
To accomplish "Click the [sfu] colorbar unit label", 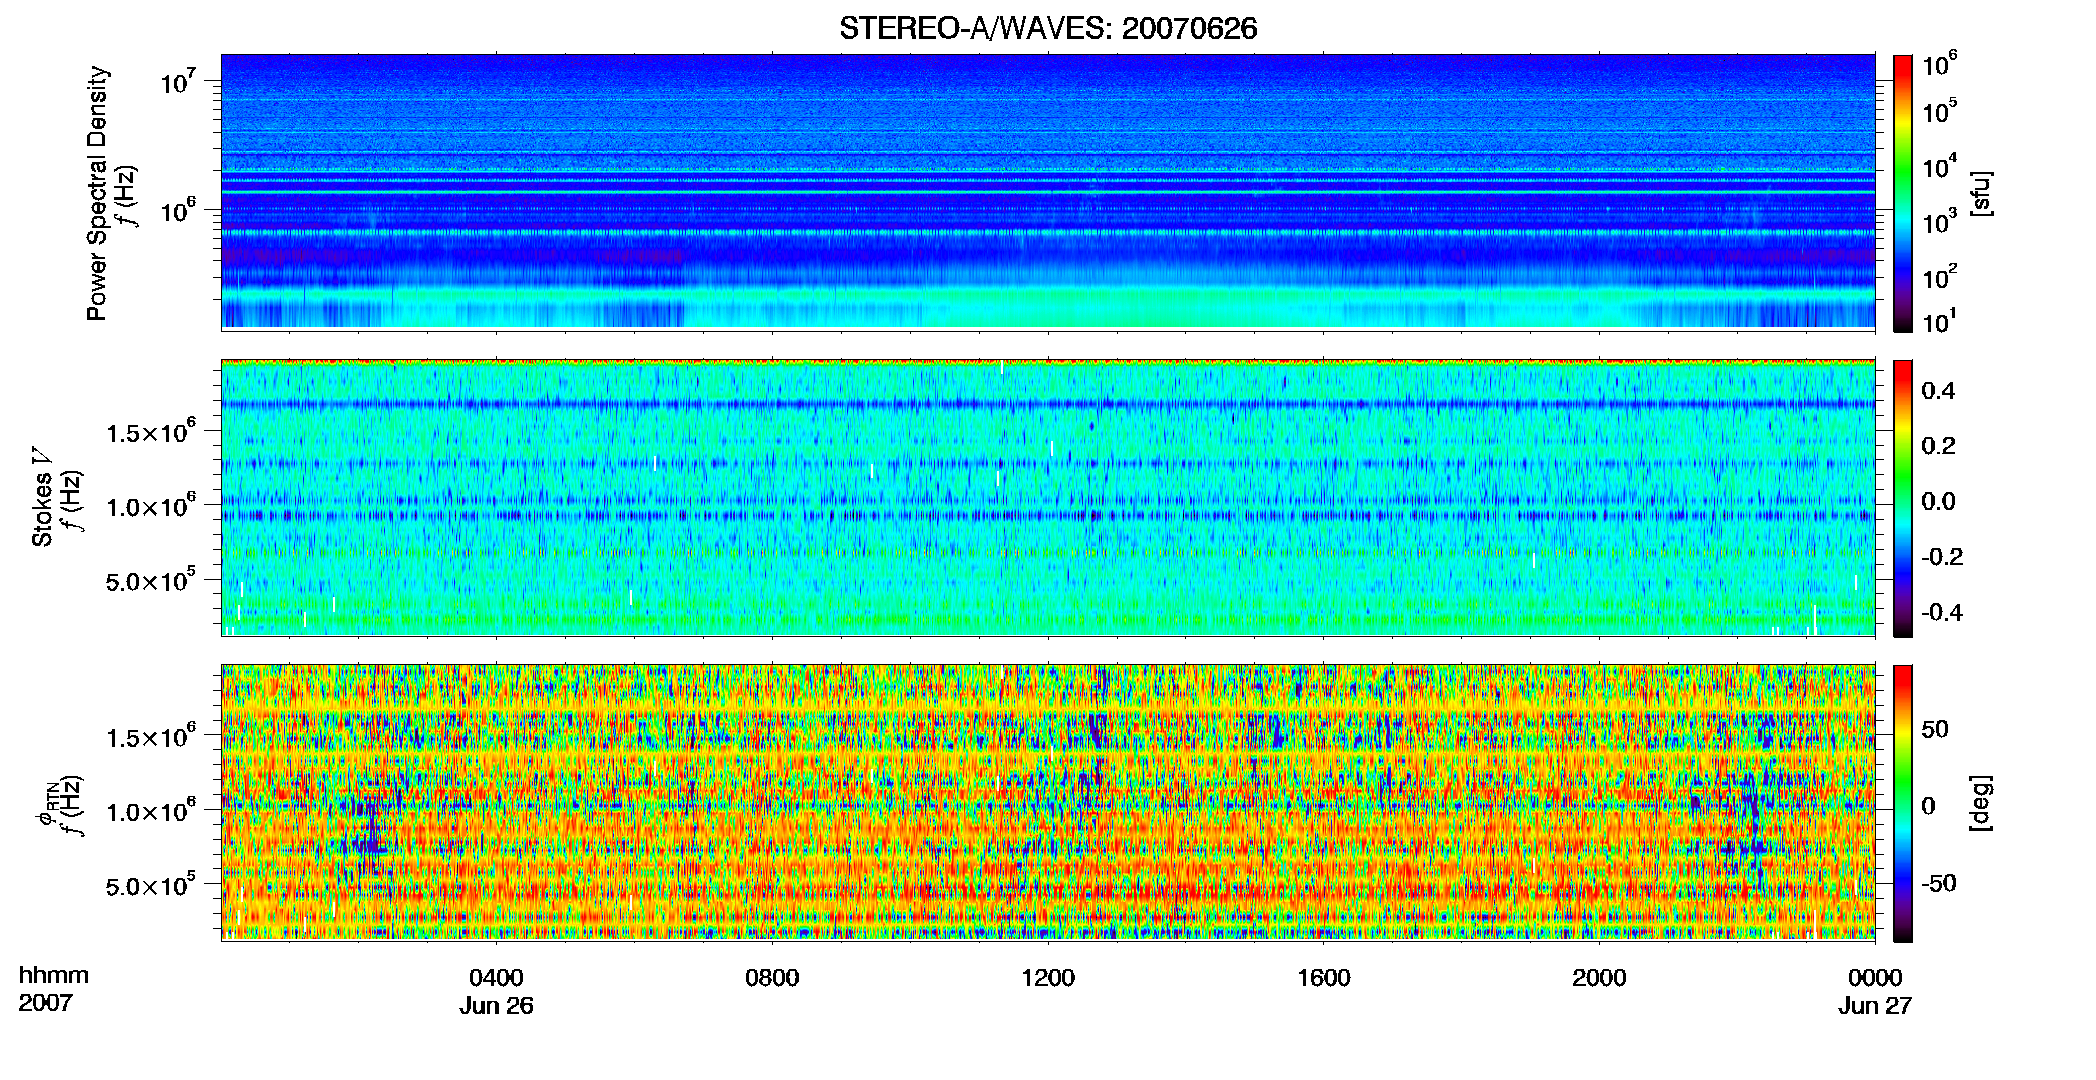I will pyautogui.click(x=1981, y=193).
